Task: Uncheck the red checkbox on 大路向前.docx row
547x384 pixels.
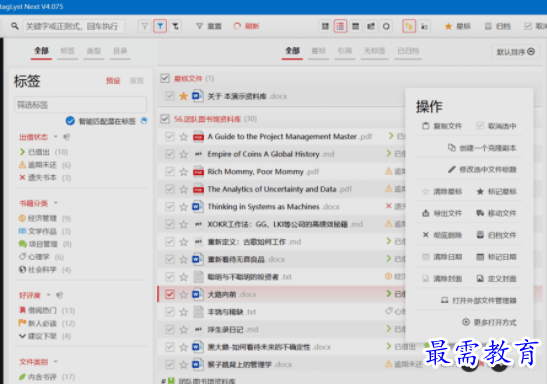Action: click(x=170, y=294)
